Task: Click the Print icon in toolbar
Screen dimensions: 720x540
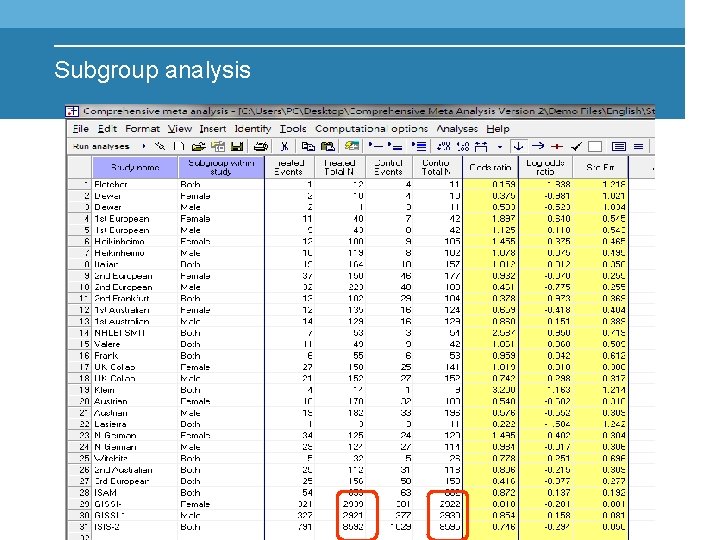Action: (x=261, y=146)
